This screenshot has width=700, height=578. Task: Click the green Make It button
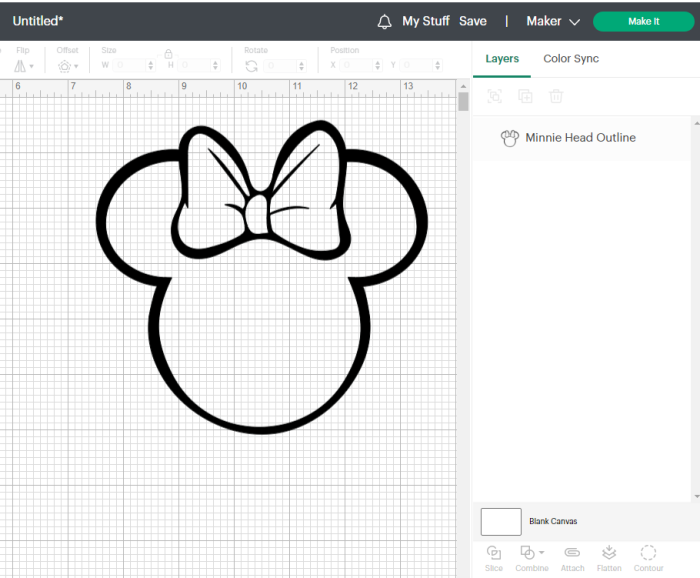(643, 21)
